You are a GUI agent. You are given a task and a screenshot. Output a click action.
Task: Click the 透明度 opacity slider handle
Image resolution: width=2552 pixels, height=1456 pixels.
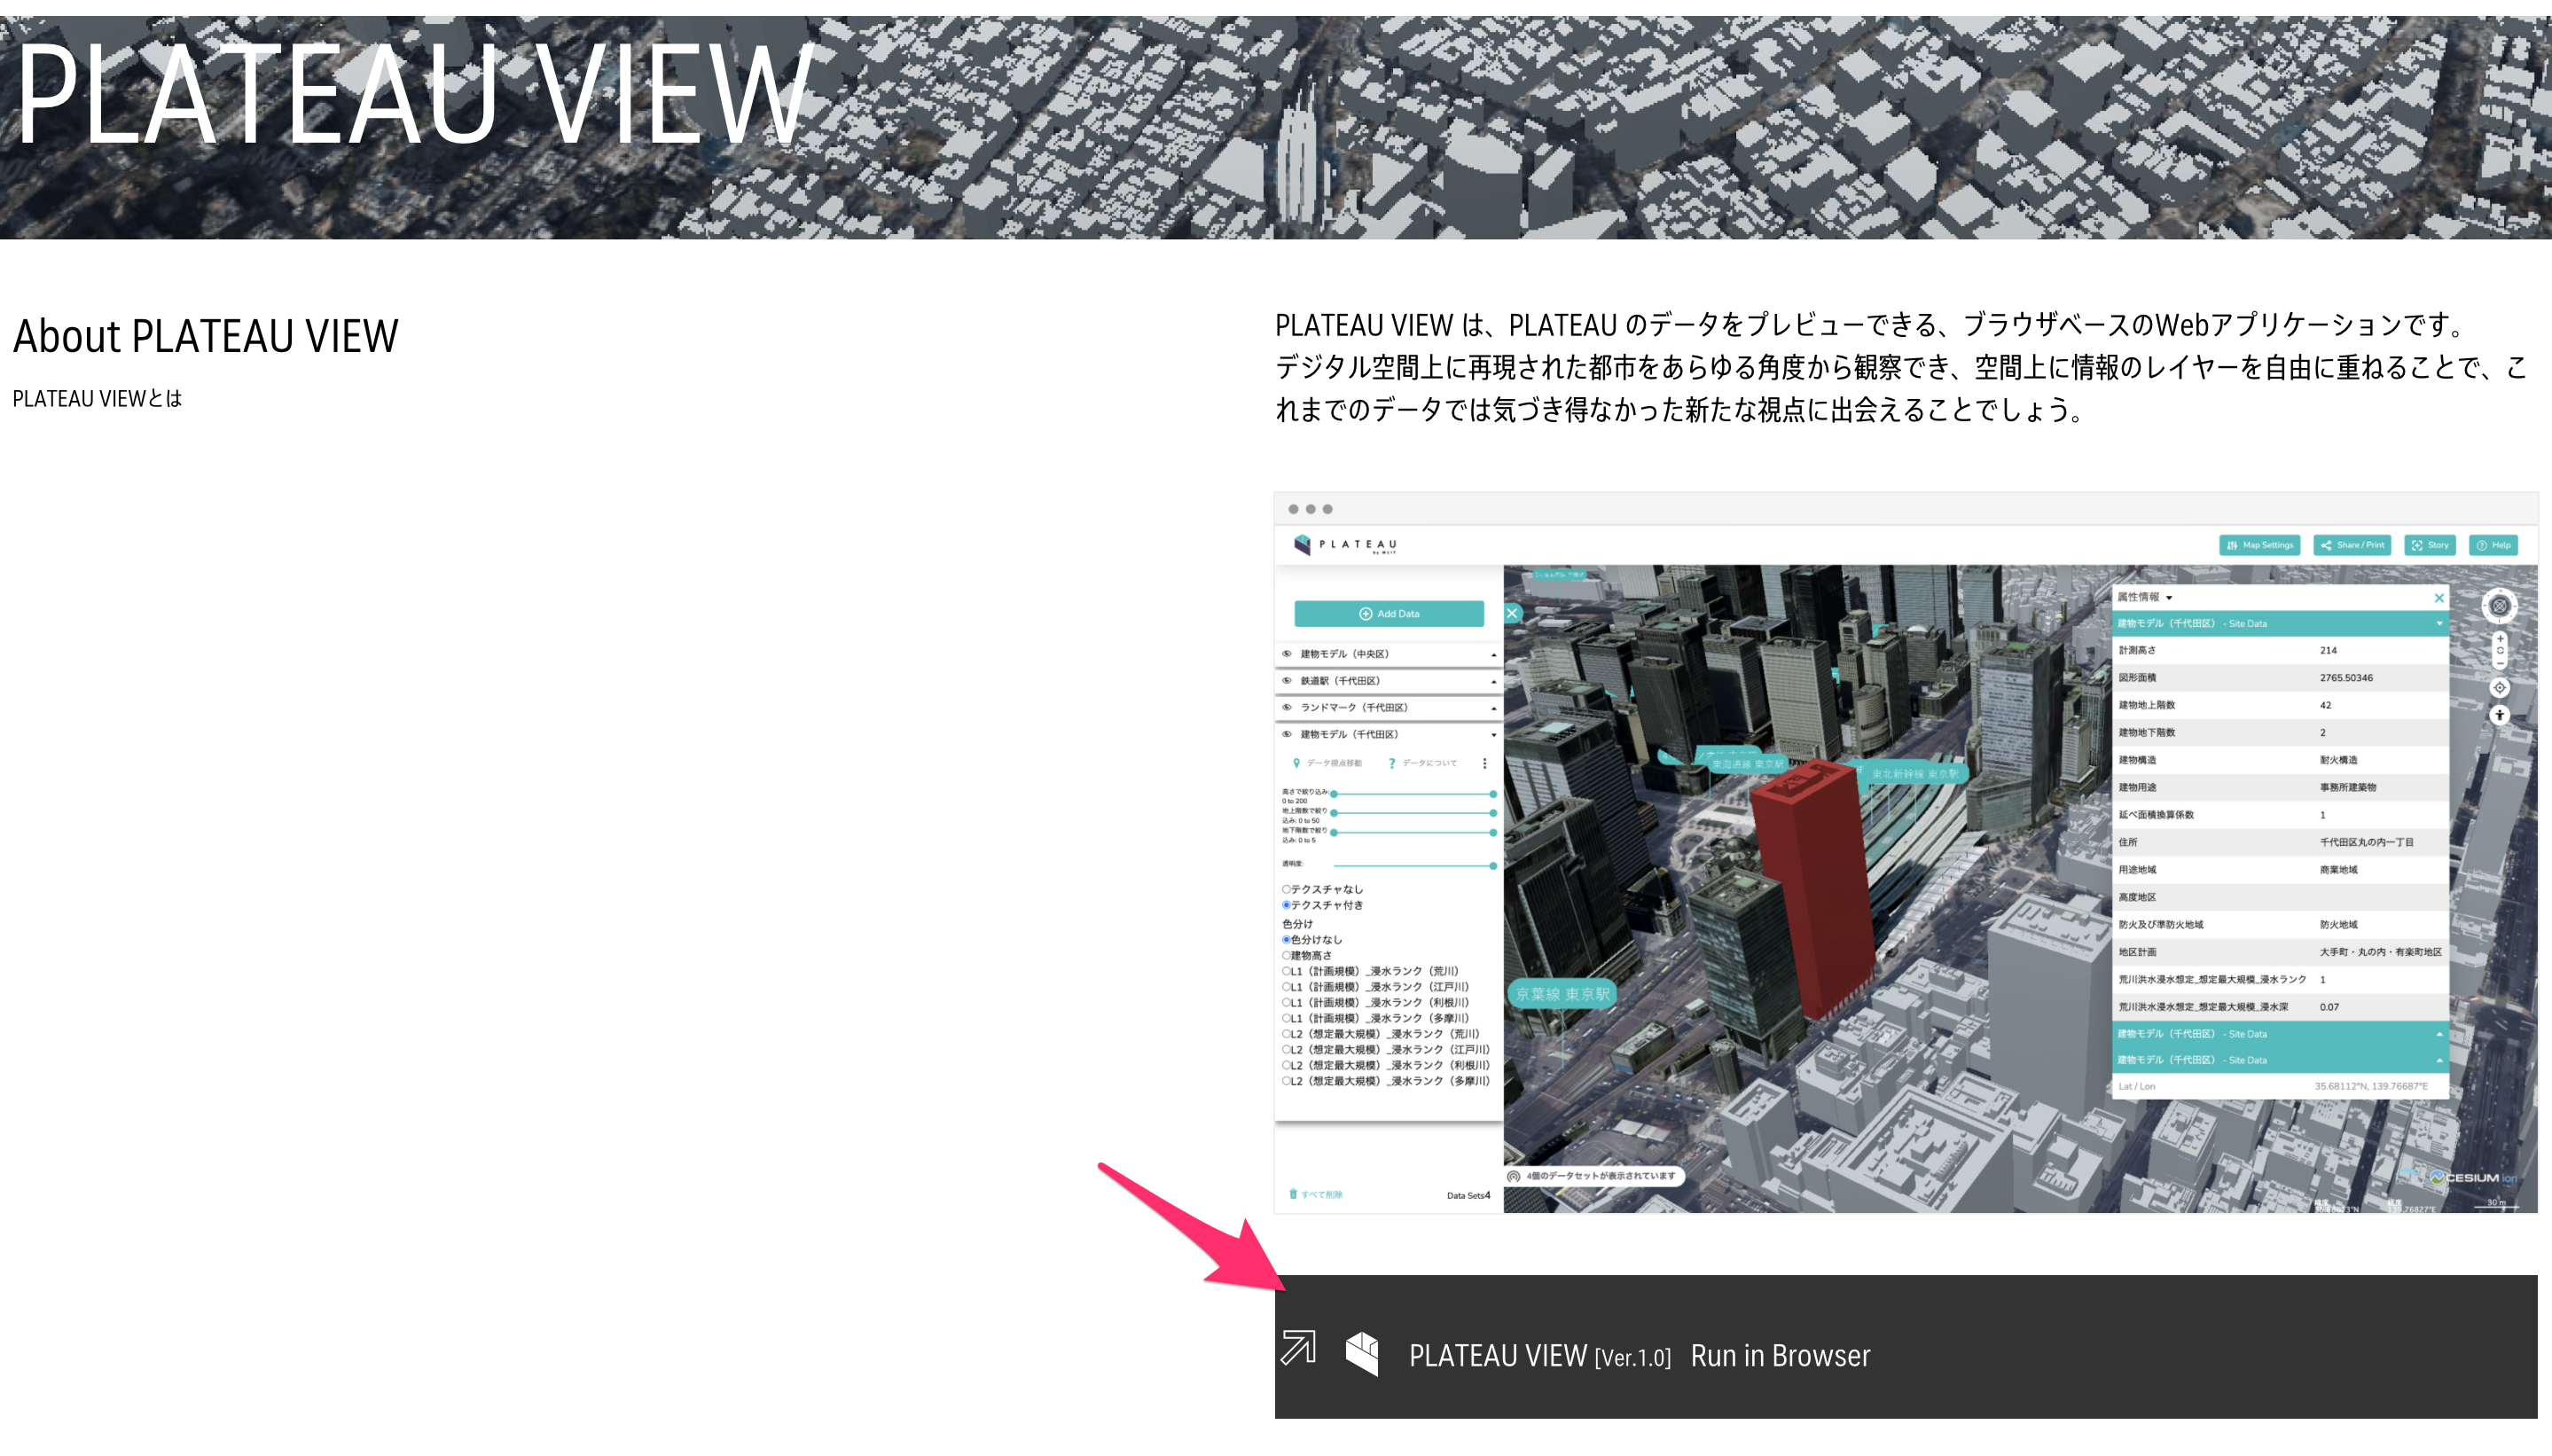tap(1493, 866)
